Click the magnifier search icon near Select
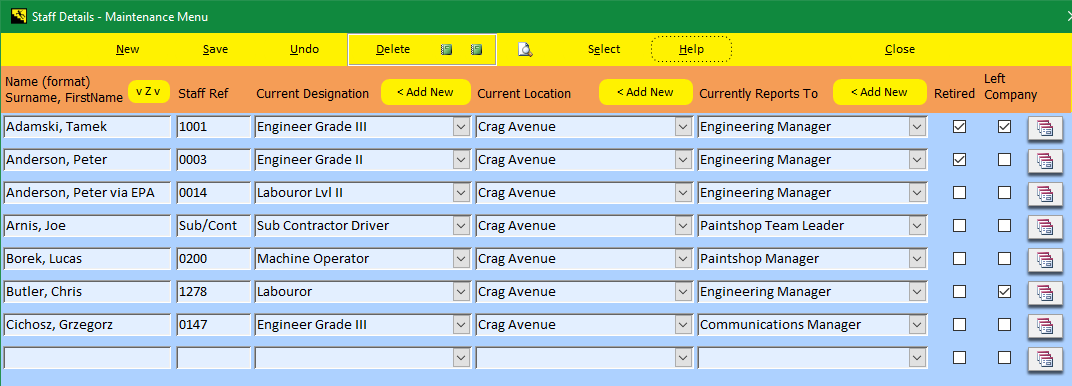The width and height of the screenshot is (1072, 386). (x=525, y=49)
